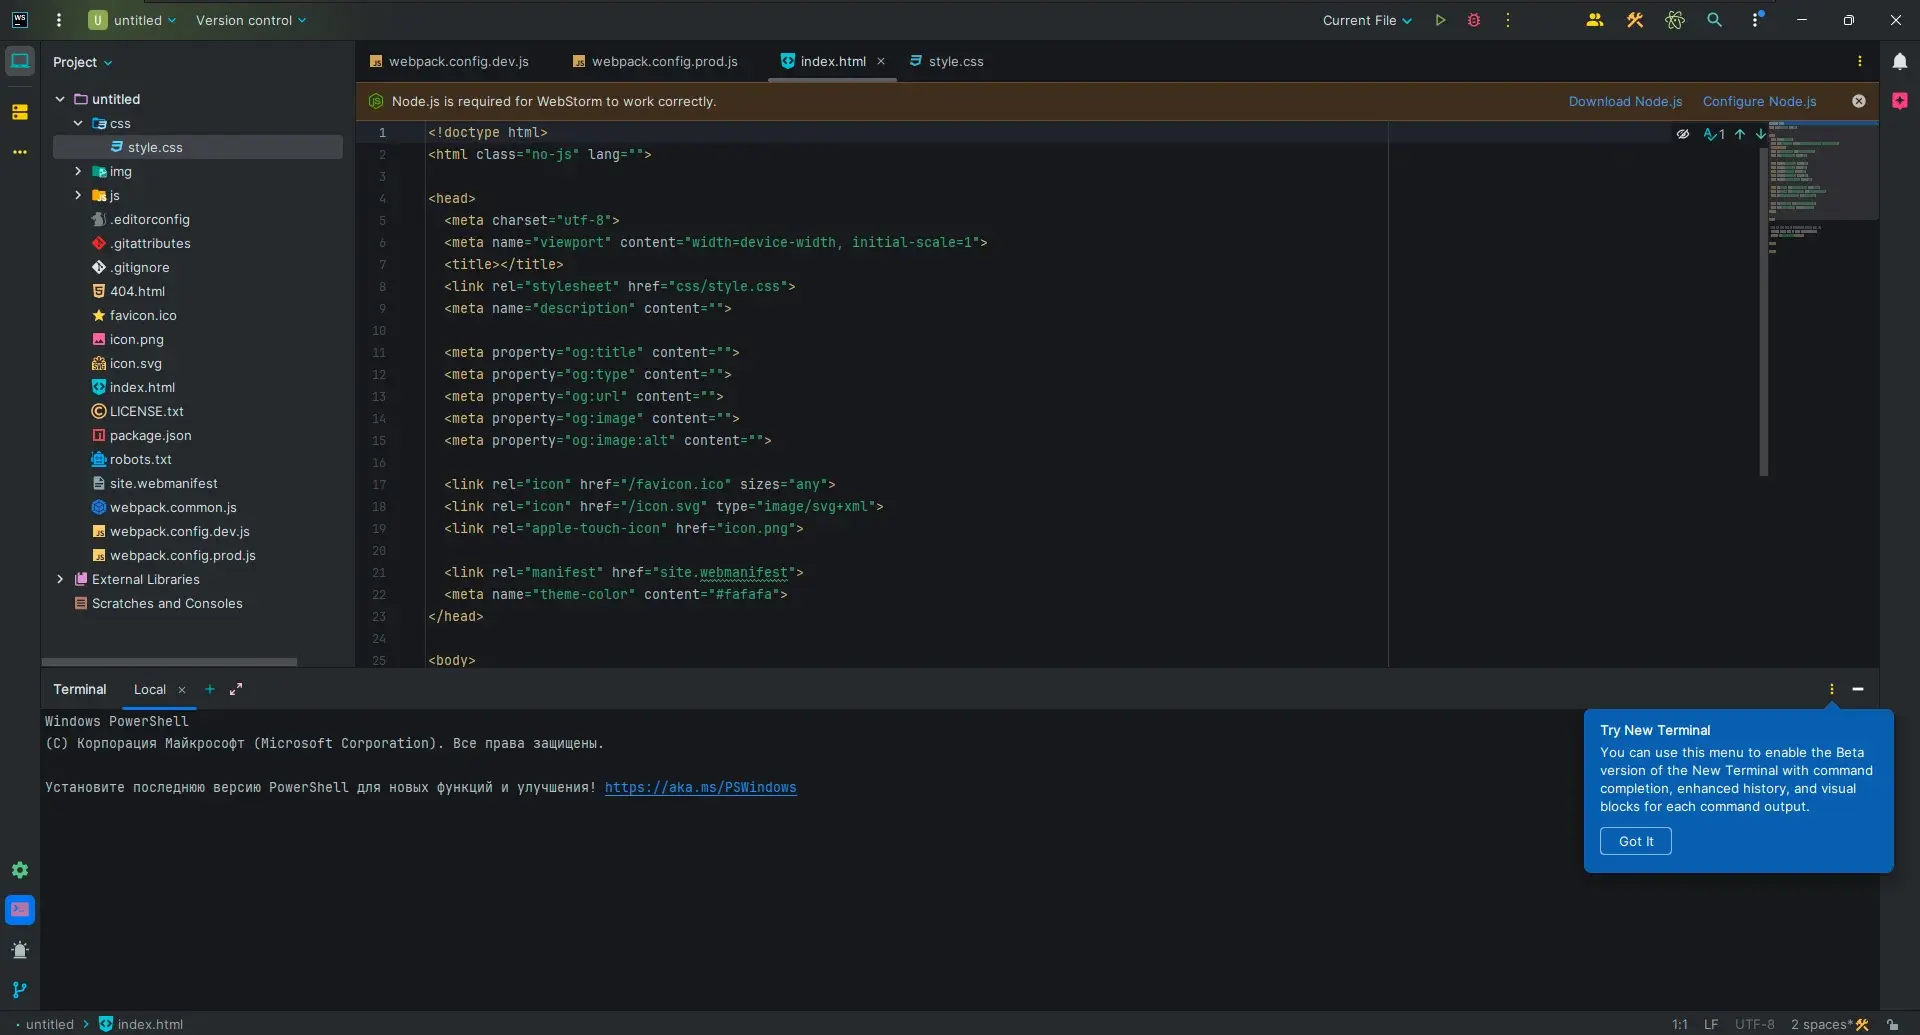
Task: Open the Notifications bell panel
Action: pos(1899,62)
